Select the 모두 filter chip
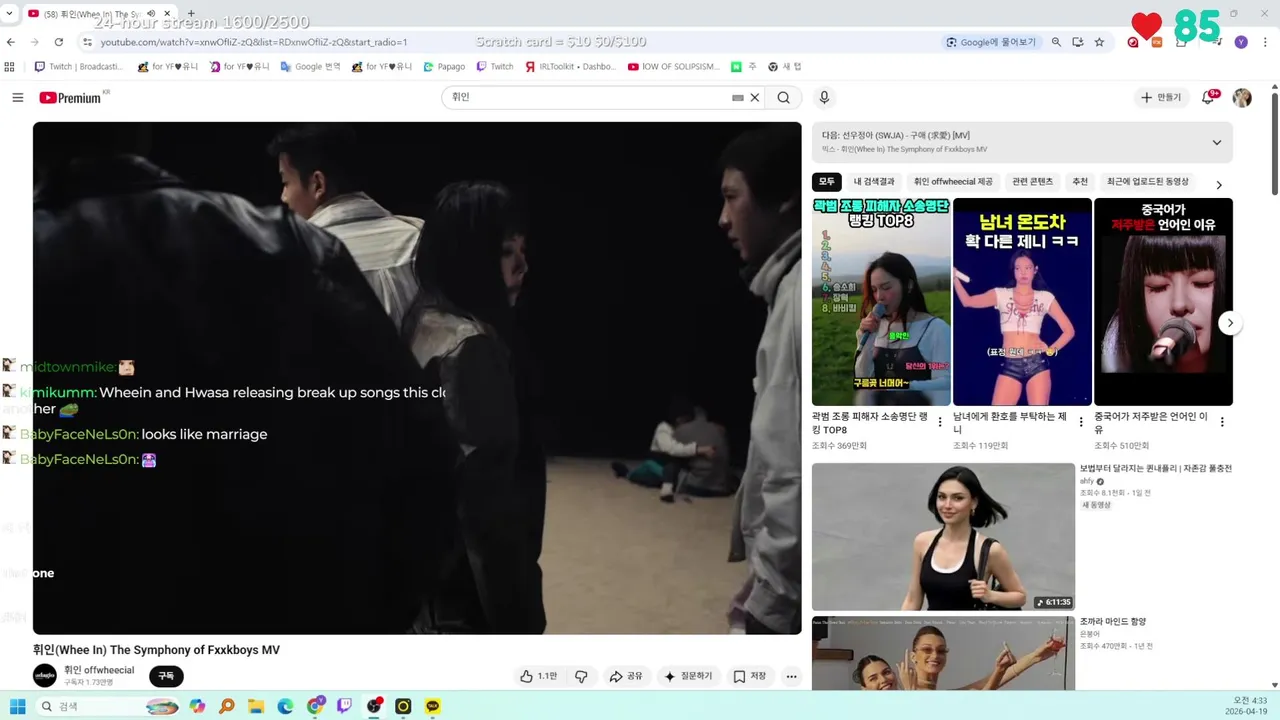 pos(826,182)
